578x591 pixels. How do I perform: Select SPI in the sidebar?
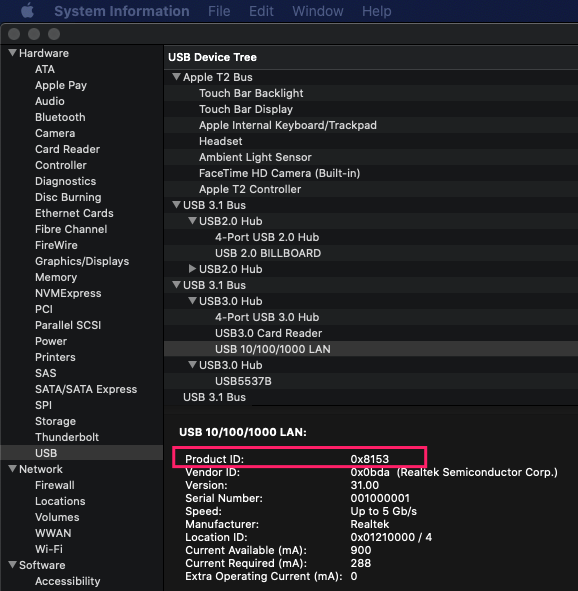[x=43, y=405]
